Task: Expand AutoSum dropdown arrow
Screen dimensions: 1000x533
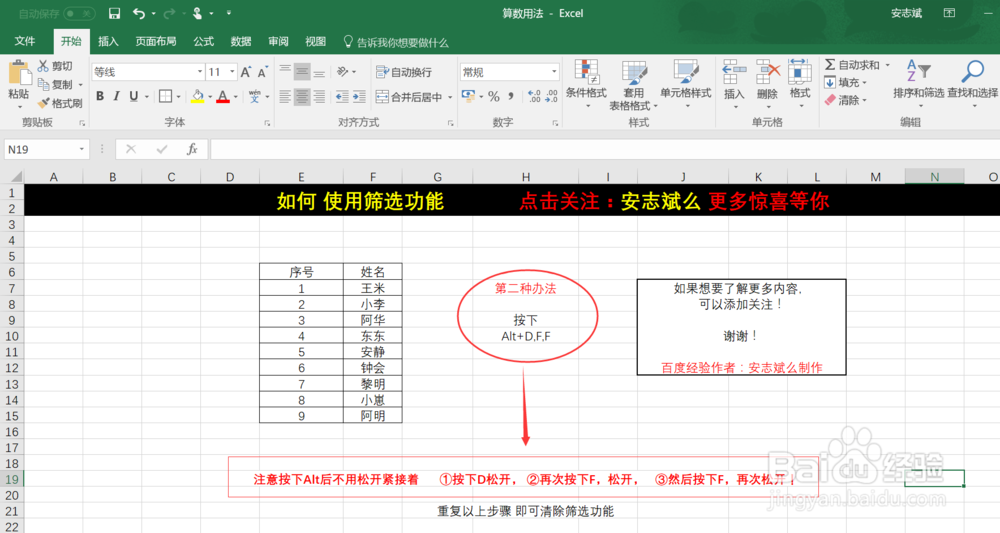Action: pos(887,65)
